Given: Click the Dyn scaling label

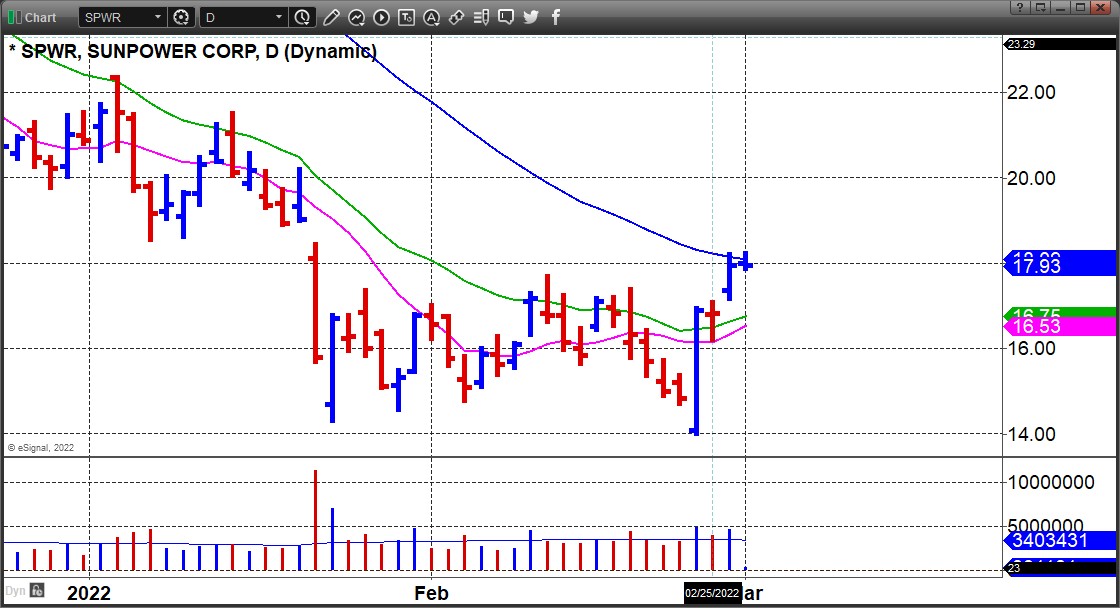Looking at the screenshot, I should tap(15, 591).
